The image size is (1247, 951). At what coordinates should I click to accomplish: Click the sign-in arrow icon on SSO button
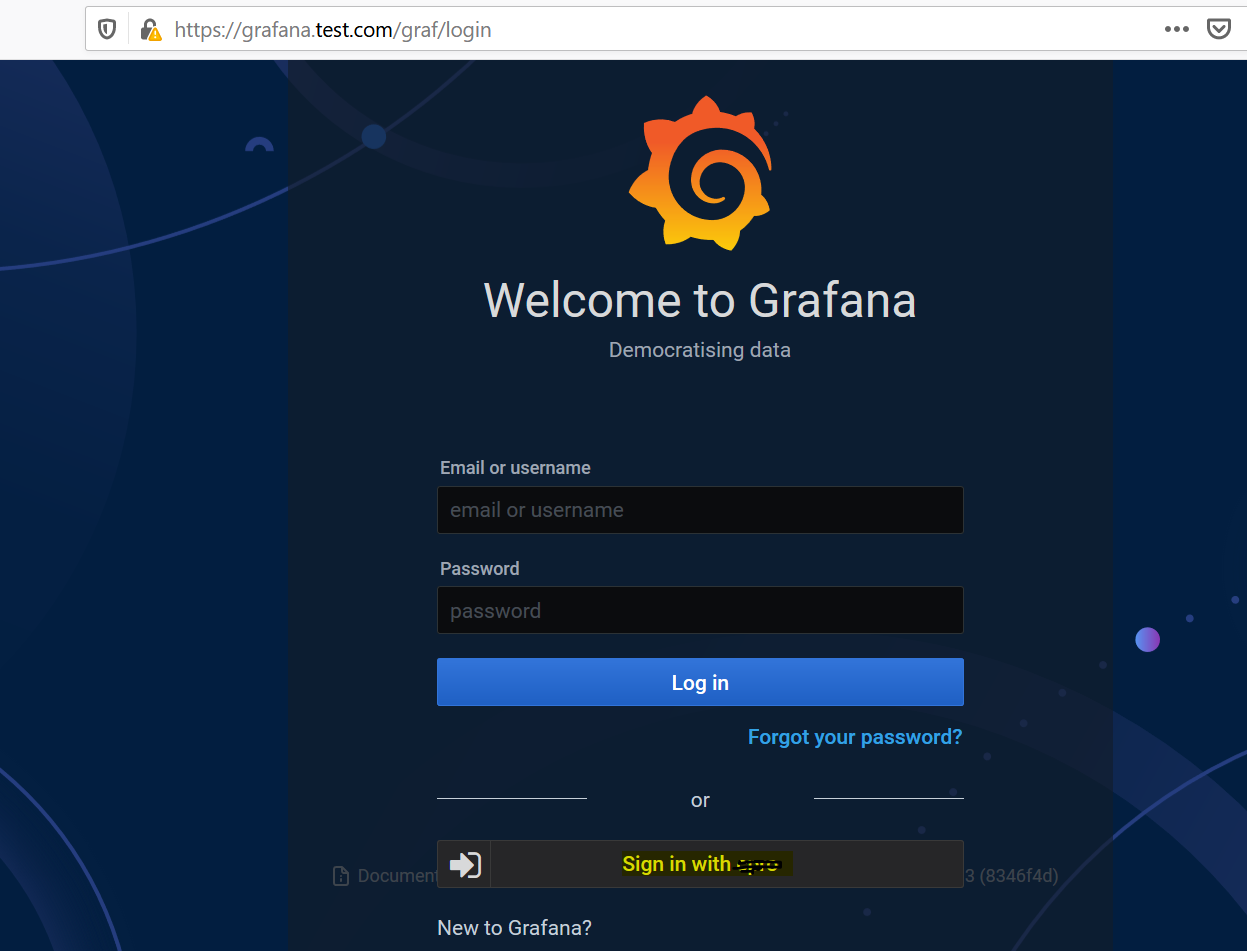(x=463, y=864)
